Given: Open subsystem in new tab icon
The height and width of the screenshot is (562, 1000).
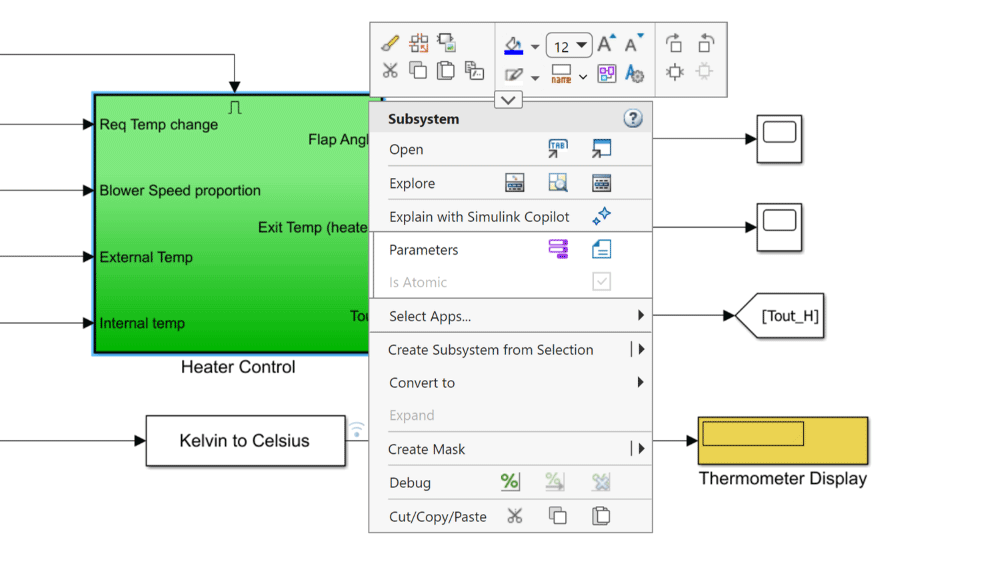Looking at the screenshot, I should point(558,149).
